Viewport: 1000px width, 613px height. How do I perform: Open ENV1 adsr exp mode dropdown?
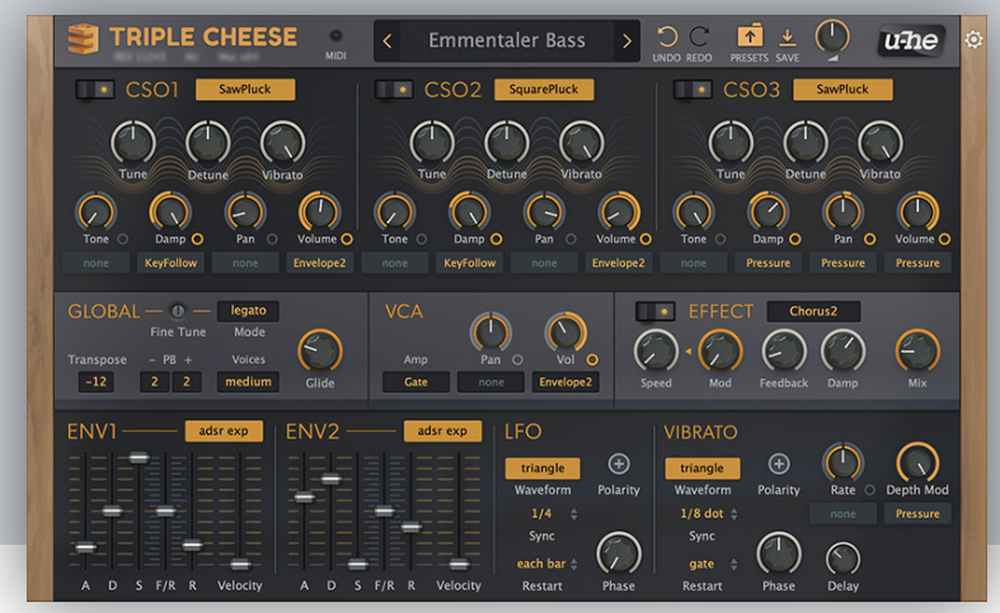[x=223, y=431]
